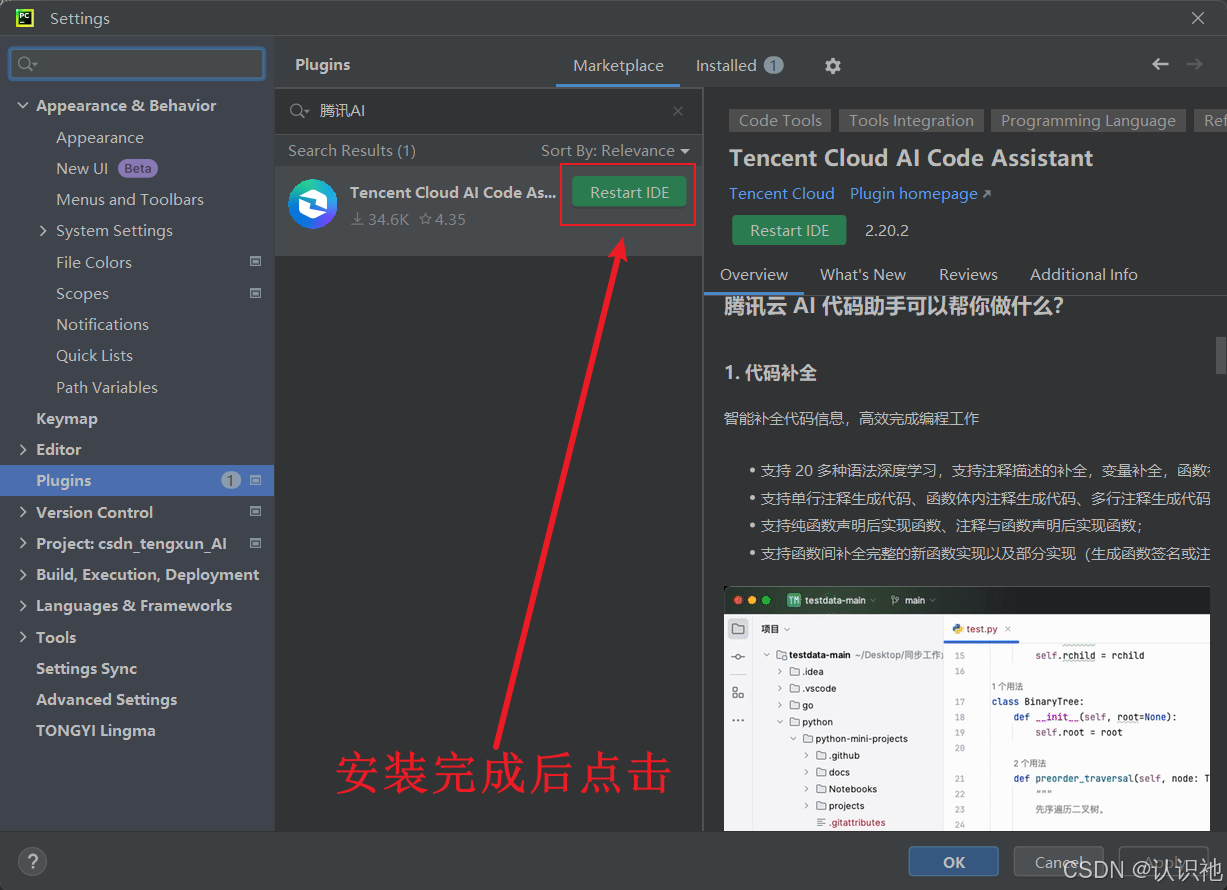Expand the Tools section

[23, 637]
